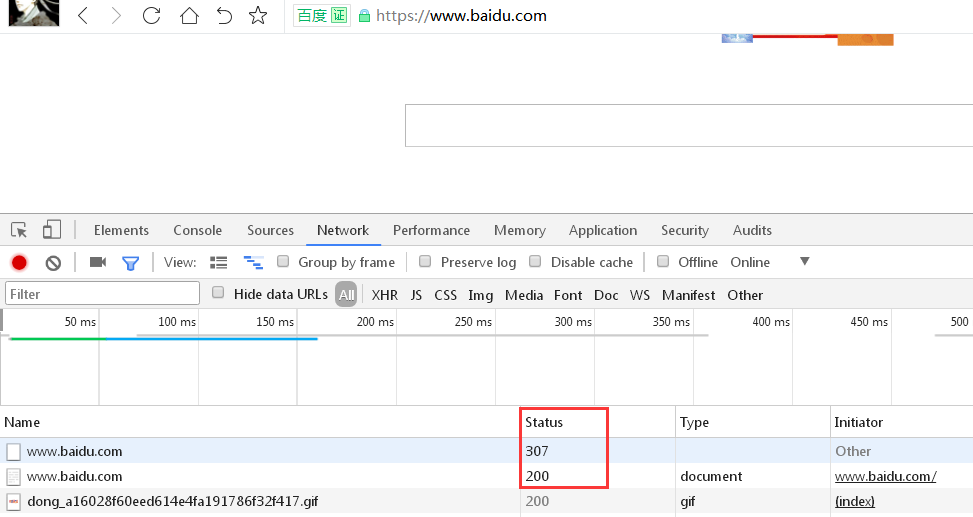Toggle the filter funnel icon
Image resolution: width=973 pixels, height=517 pixels.
[130, 263]
